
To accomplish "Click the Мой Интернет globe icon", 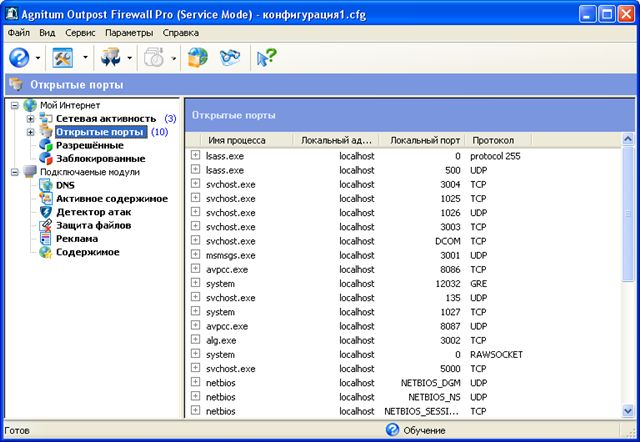I will (x=30, y=105).
